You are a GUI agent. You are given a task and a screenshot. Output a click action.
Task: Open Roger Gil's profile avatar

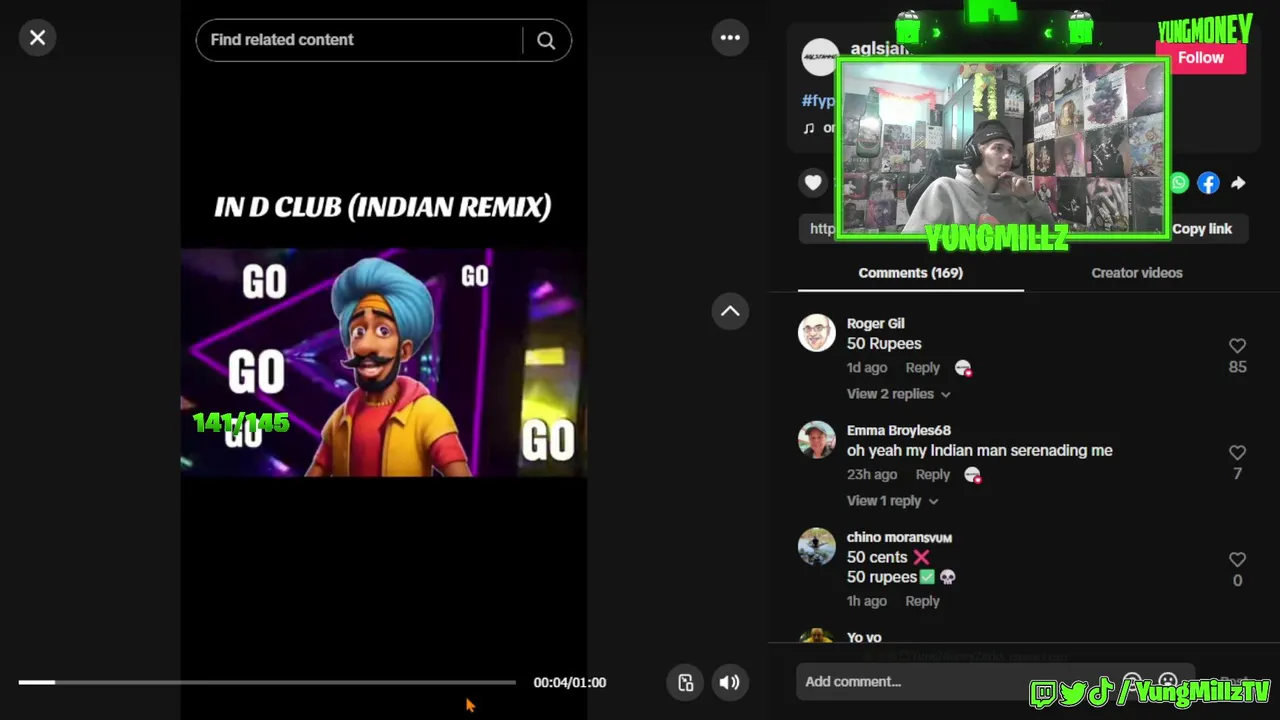click(x=816, y=333)
